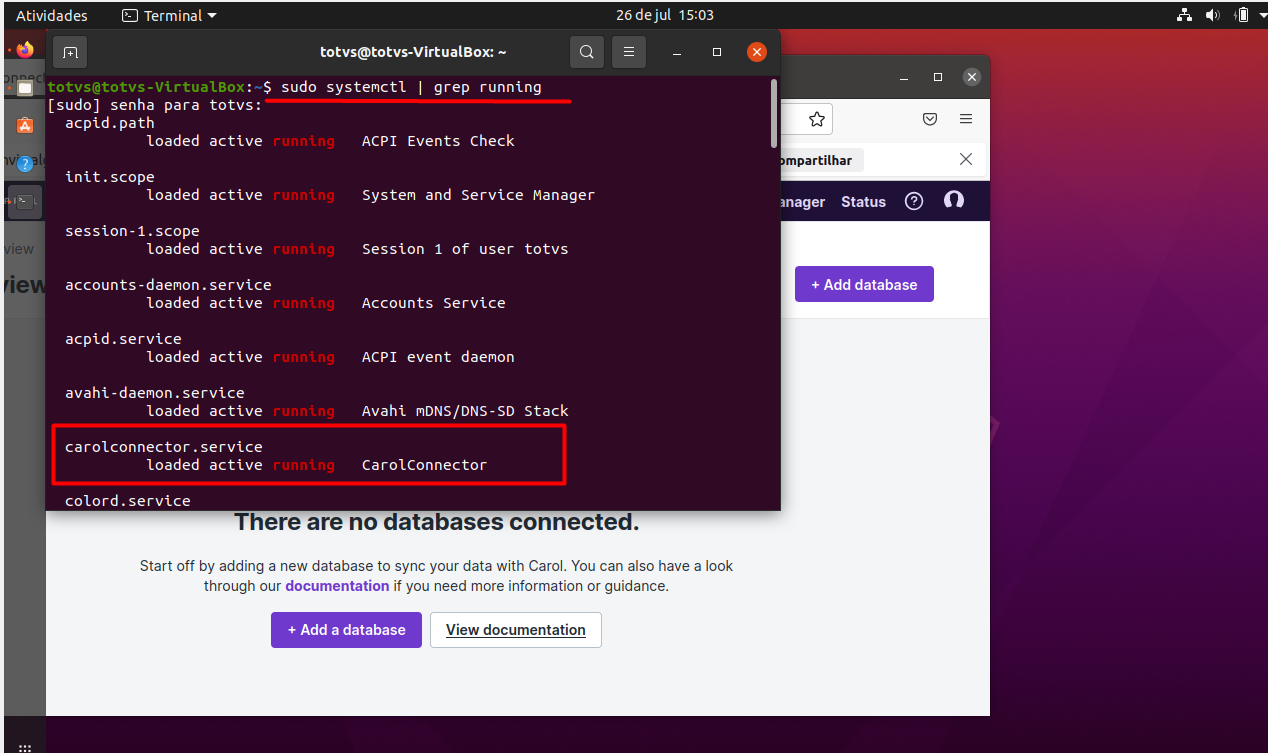The height and width of the screenshot is (753, 1268).
Task: Maximize the Firefox window
Action: point(938,77)
